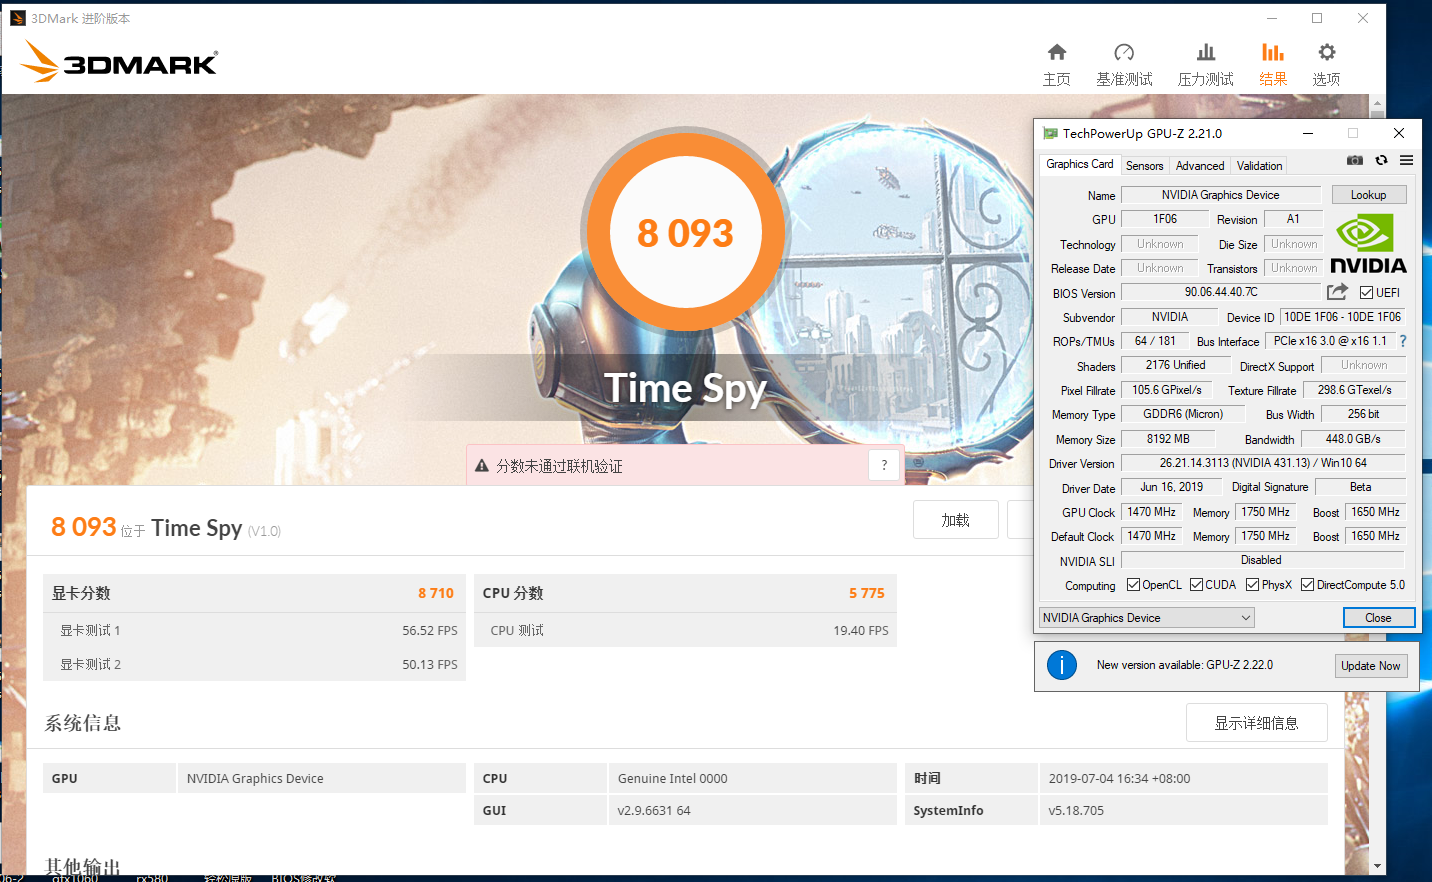Toggle the DirectCompute 5.0 checkbox
This screenshot has width=1432, height=882.
pos(1307,585)
